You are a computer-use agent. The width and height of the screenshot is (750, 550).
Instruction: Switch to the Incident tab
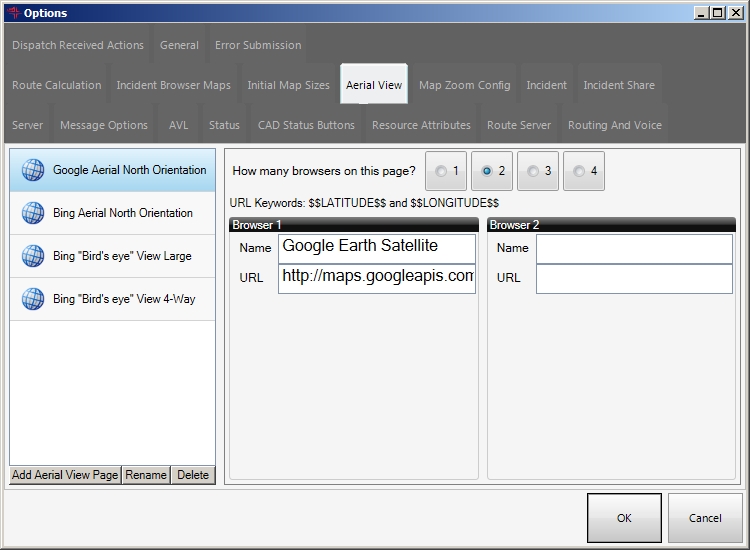(x=547, y=85)
